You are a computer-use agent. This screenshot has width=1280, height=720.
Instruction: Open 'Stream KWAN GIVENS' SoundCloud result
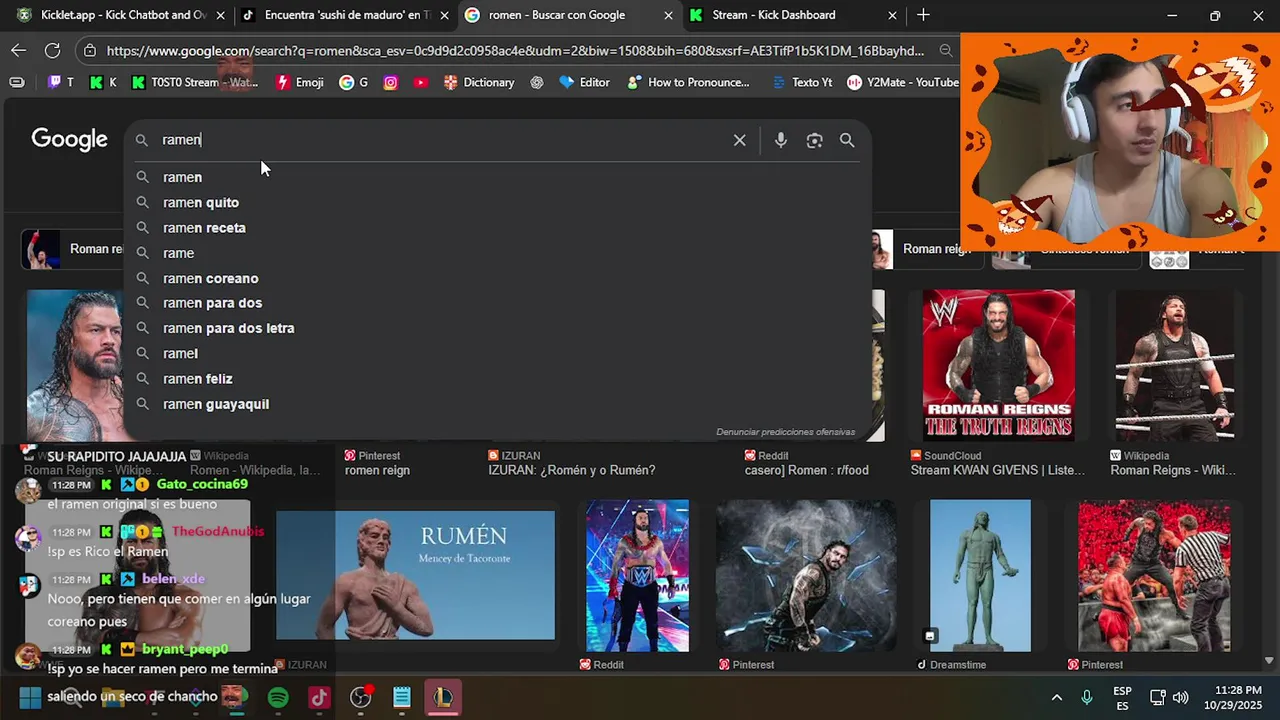998,470
